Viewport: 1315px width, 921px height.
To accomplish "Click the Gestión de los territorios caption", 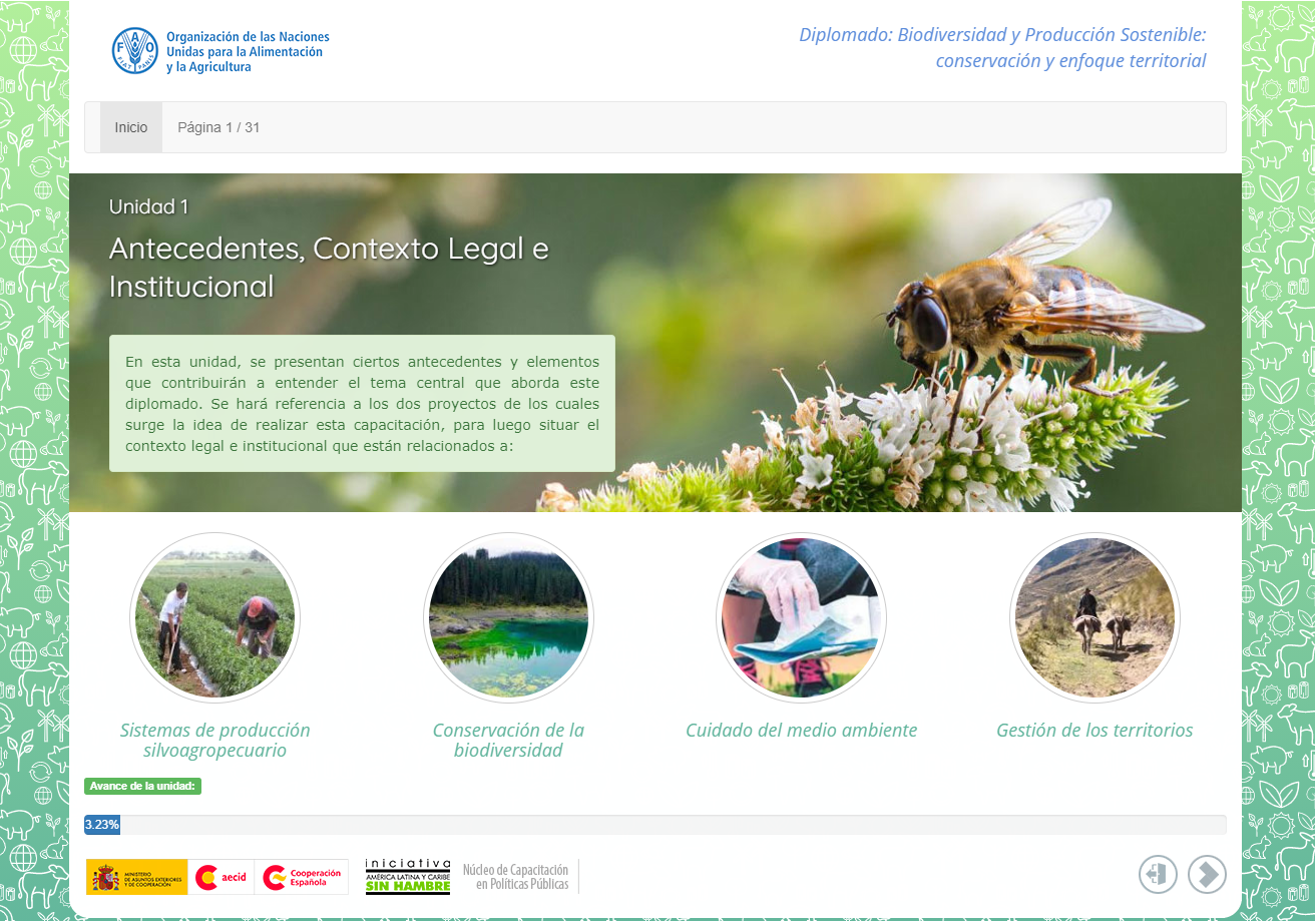I will [1094, 730].
